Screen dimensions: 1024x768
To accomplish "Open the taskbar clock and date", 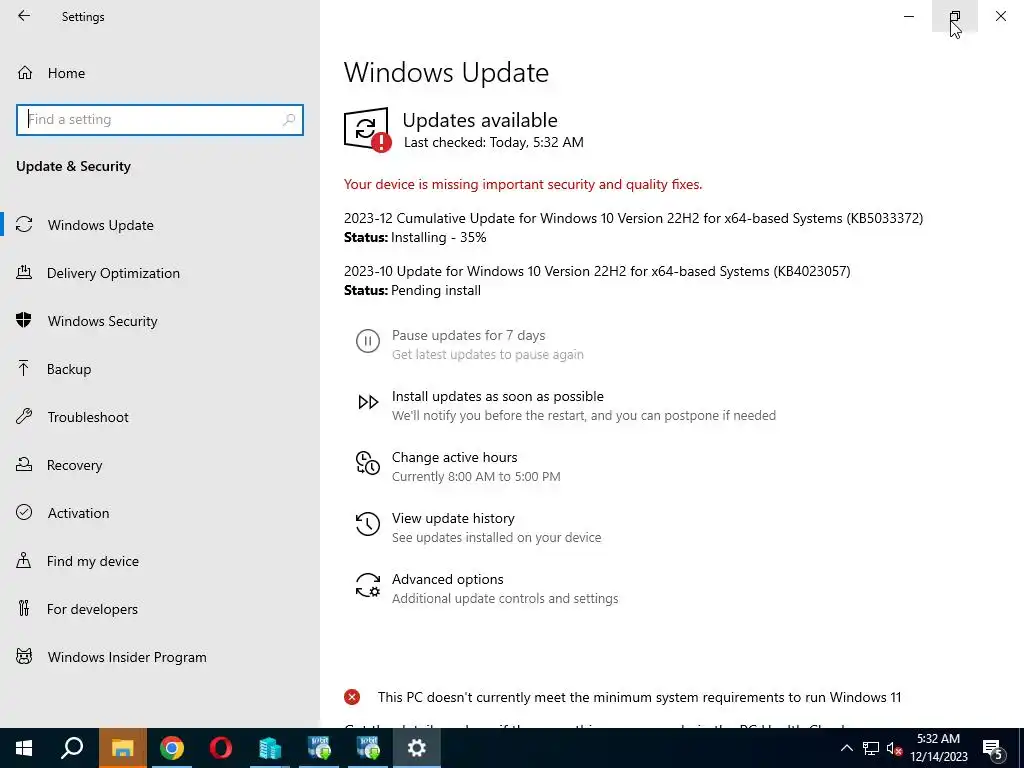I will [938, 748].
